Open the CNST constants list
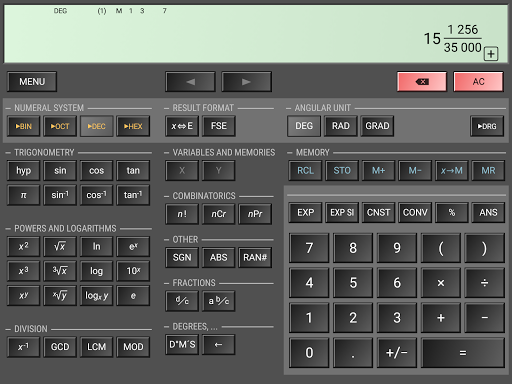 [378, 213]
